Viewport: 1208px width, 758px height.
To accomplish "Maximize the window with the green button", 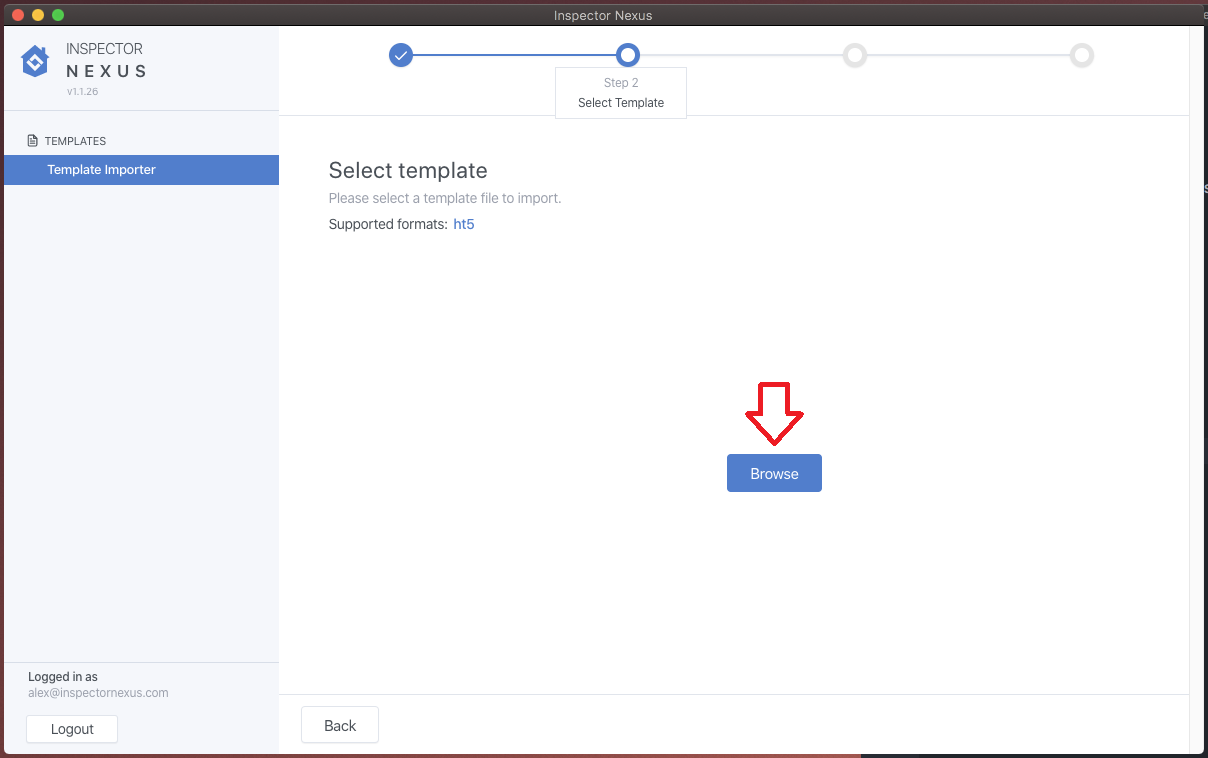I will click(58, 15).
